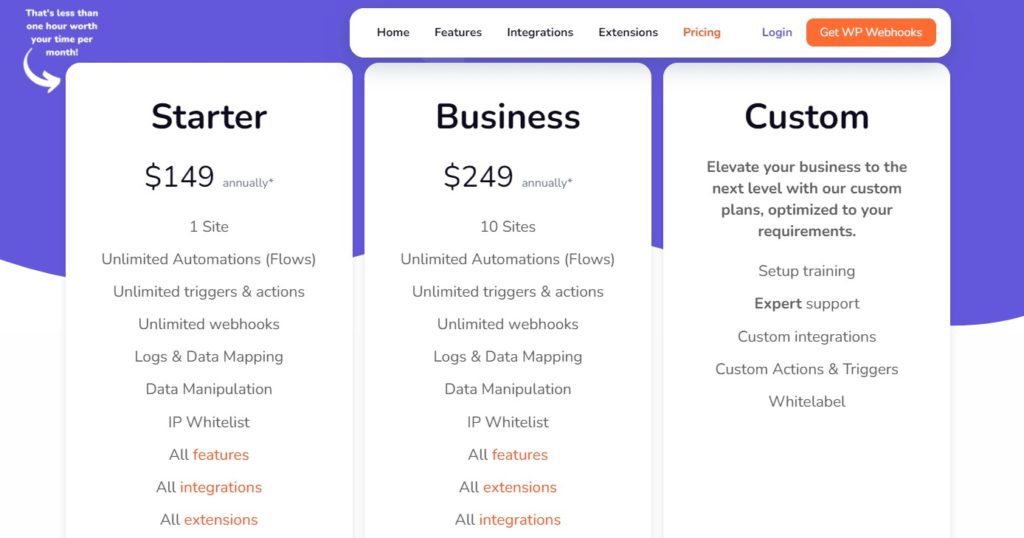Click the Custom plan heading

[806, 117]
